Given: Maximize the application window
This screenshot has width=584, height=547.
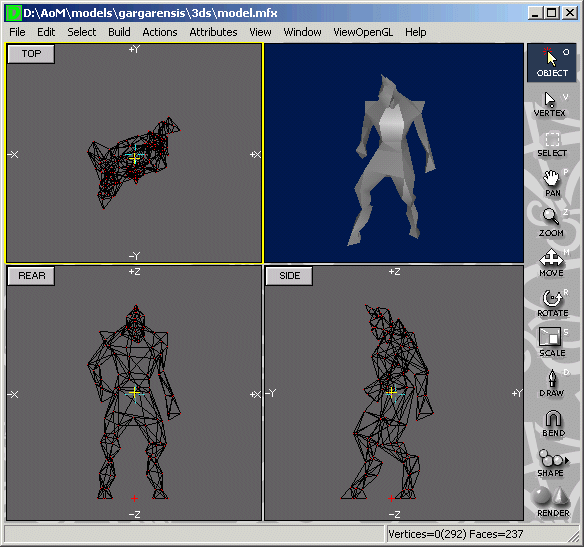Looking at the screenshot, I should [552, 13].
